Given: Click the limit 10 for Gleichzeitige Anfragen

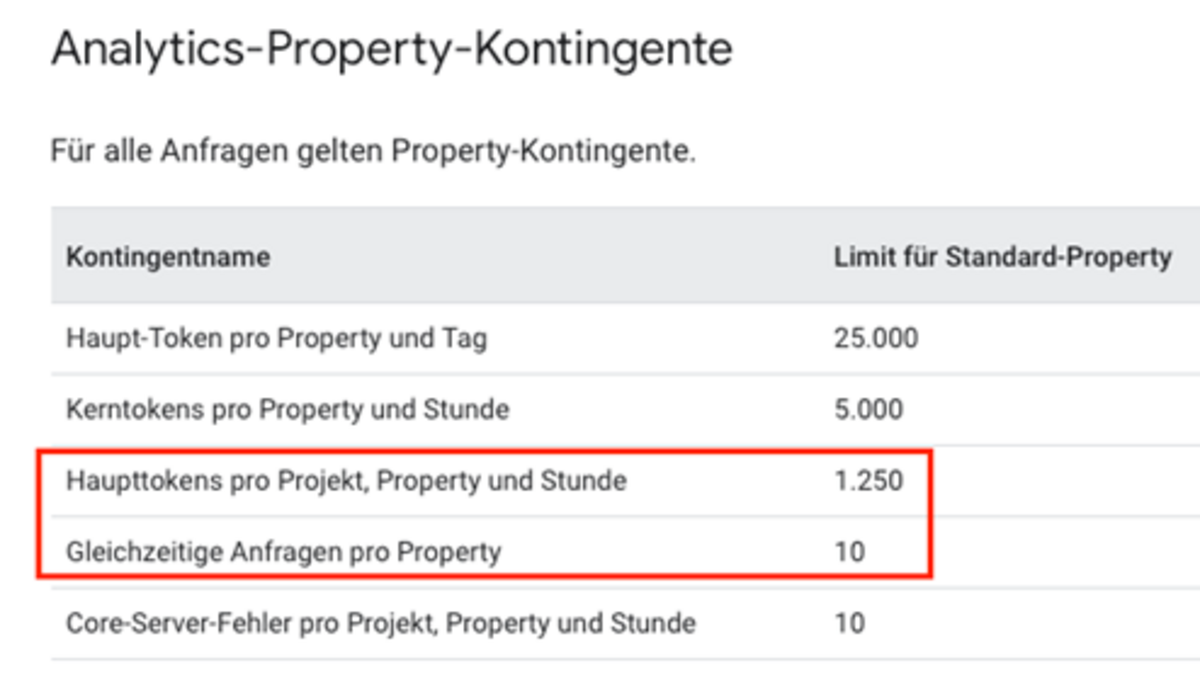Looking at the screenshot, I should pos(849,552).
